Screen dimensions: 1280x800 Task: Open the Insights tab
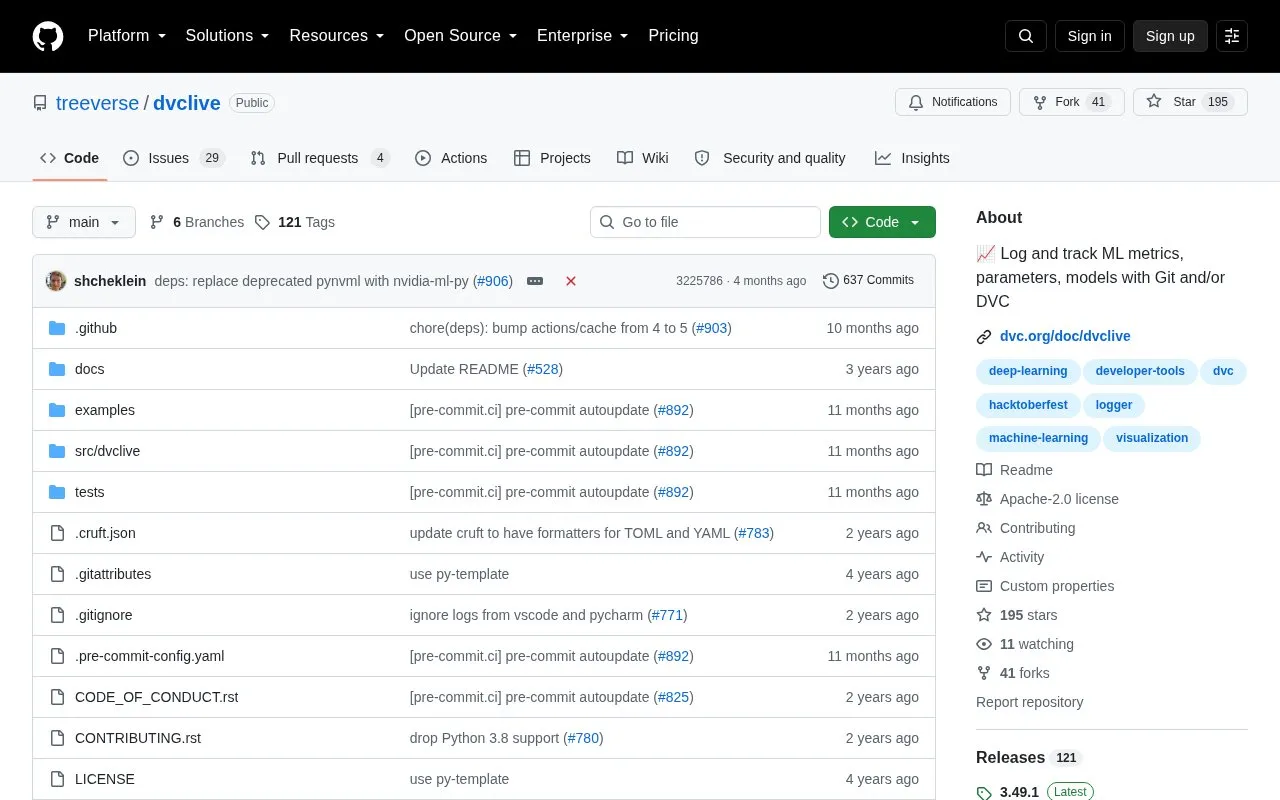pyautogui.click(x=912, y=158)
